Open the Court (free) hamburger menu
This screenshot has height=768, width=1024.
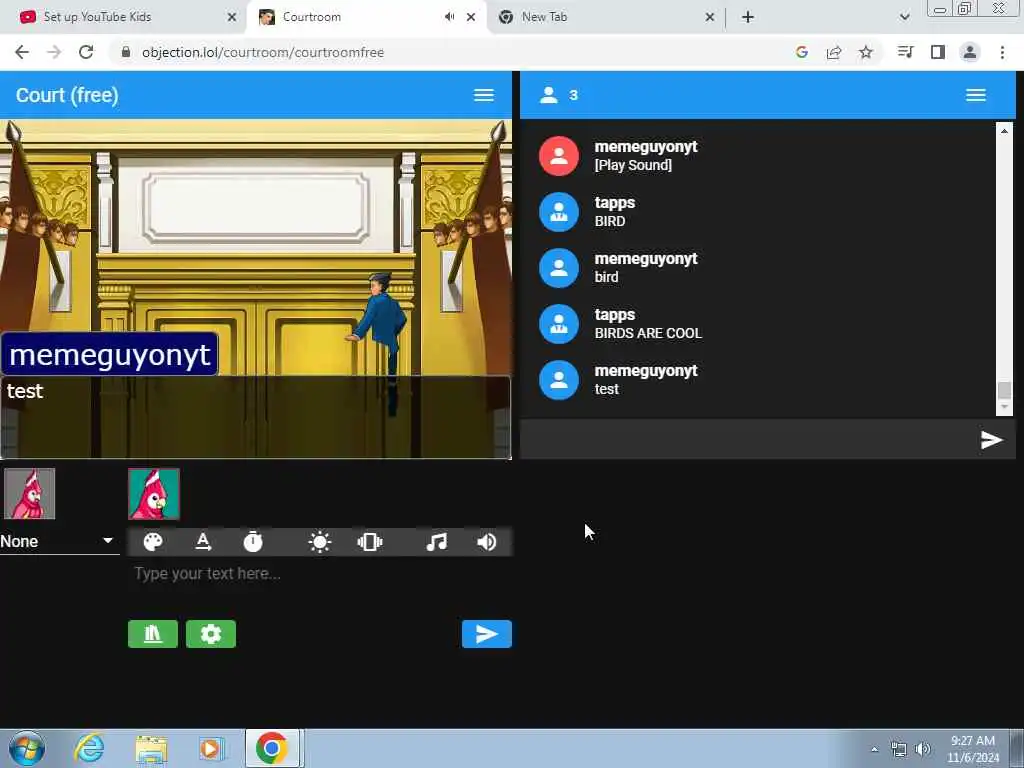click(483, 95)
